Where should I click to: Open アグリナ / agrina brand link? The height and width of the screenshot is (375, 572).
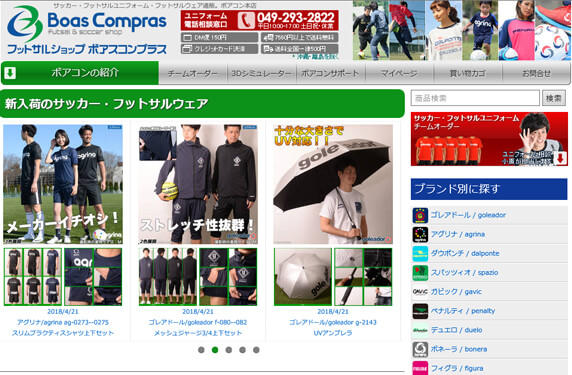pyautogui.click(x=458, y=235)
